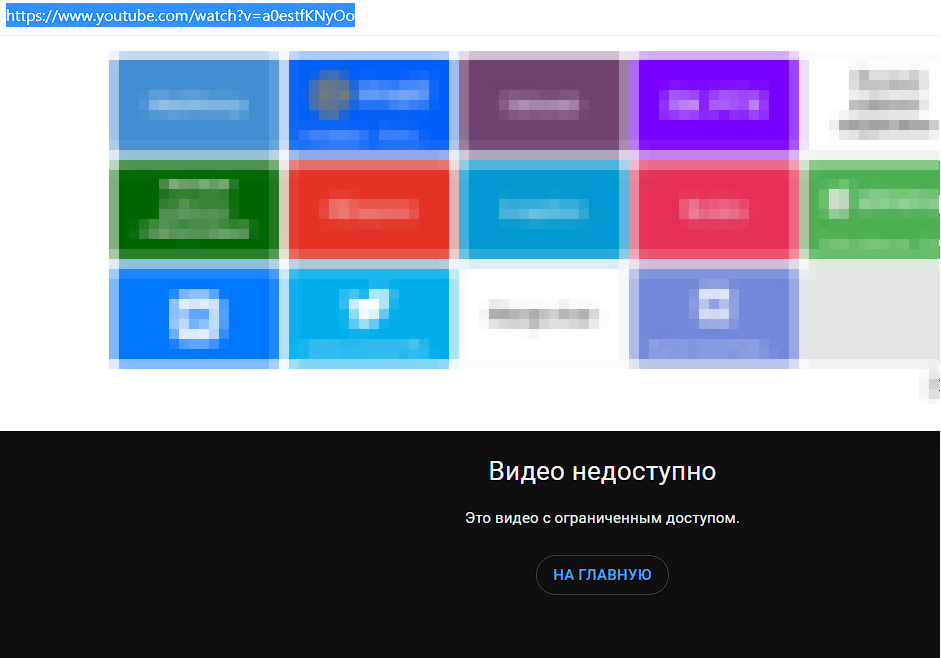Click the pink-crimson tile
Image resolution: width=941 pixels, height=658 pixels.
[x=714, y=208]
